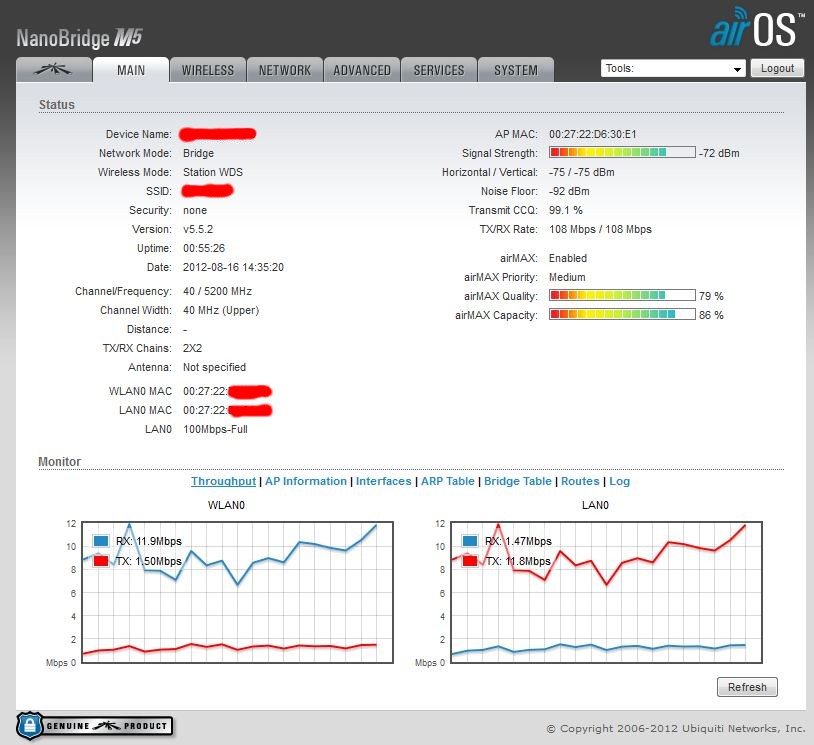814x745 pixels.
Task: Switch to the ADVANCED tab
Action: click(x=362, y=70)
